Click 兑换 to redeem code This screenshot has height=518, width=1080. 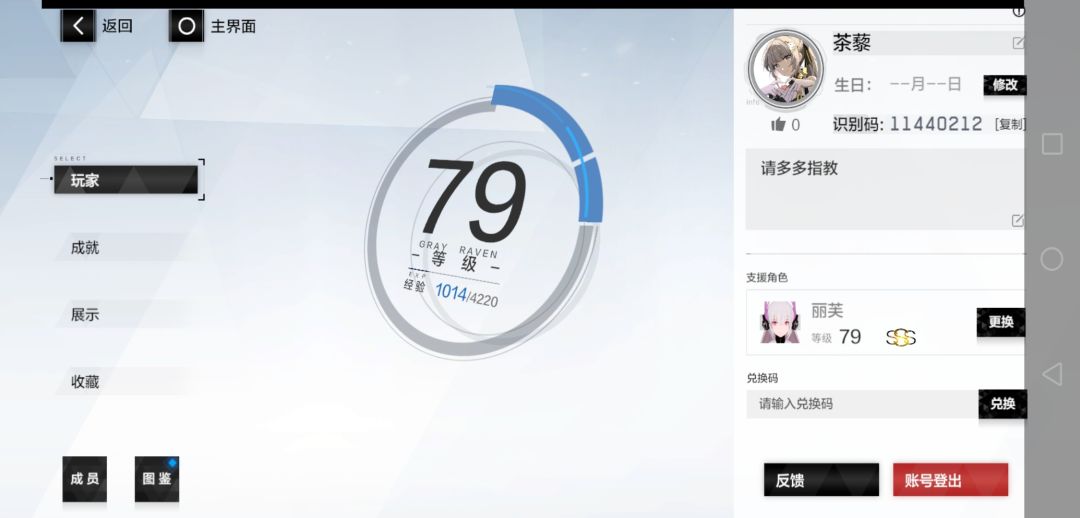[1002, 404]
